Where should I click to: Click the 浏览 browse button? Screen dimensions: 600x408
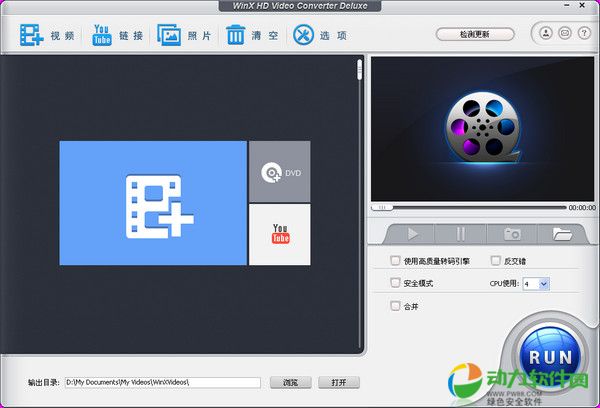coord(290,382)
